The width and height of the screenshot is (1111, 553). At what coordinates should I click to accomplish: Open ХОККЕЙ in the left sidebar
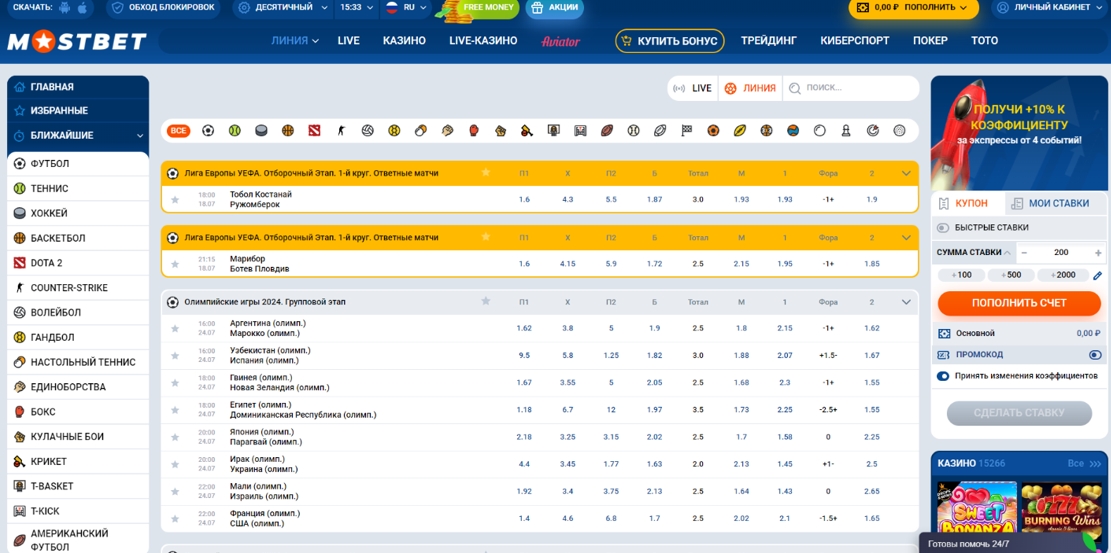[78, 213]
